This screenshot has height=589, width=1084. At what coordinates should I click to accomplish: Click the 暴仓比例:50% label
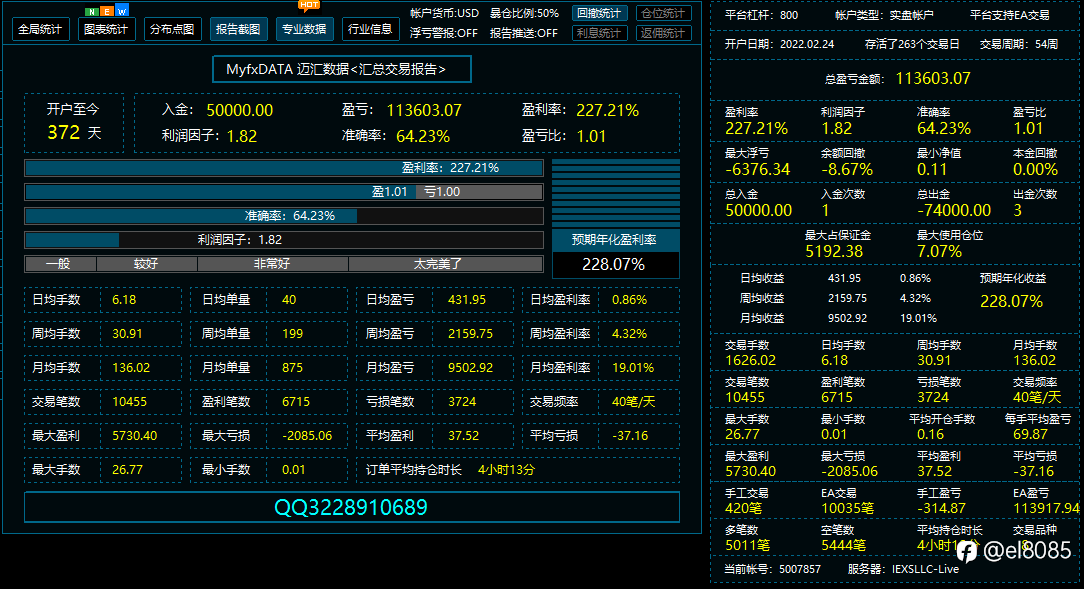click(x=524, y=13)
